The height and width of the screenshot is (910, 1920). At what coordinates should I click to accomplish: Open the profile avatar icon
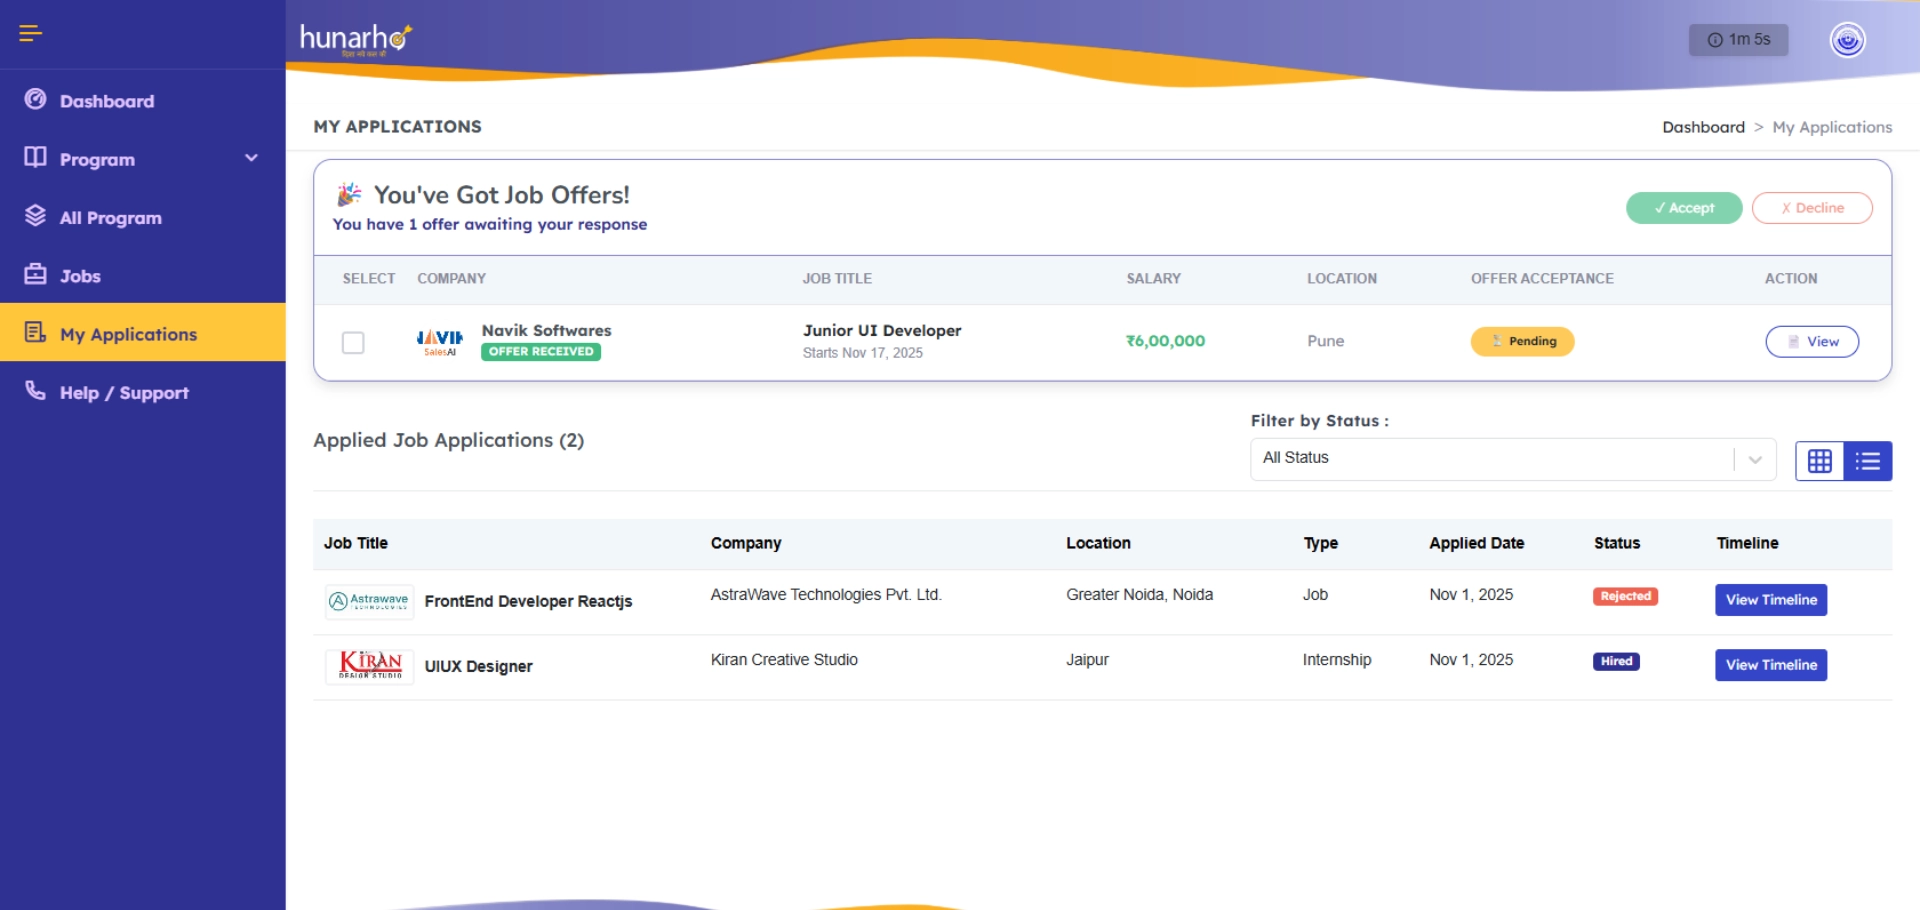pos(1847,40)
